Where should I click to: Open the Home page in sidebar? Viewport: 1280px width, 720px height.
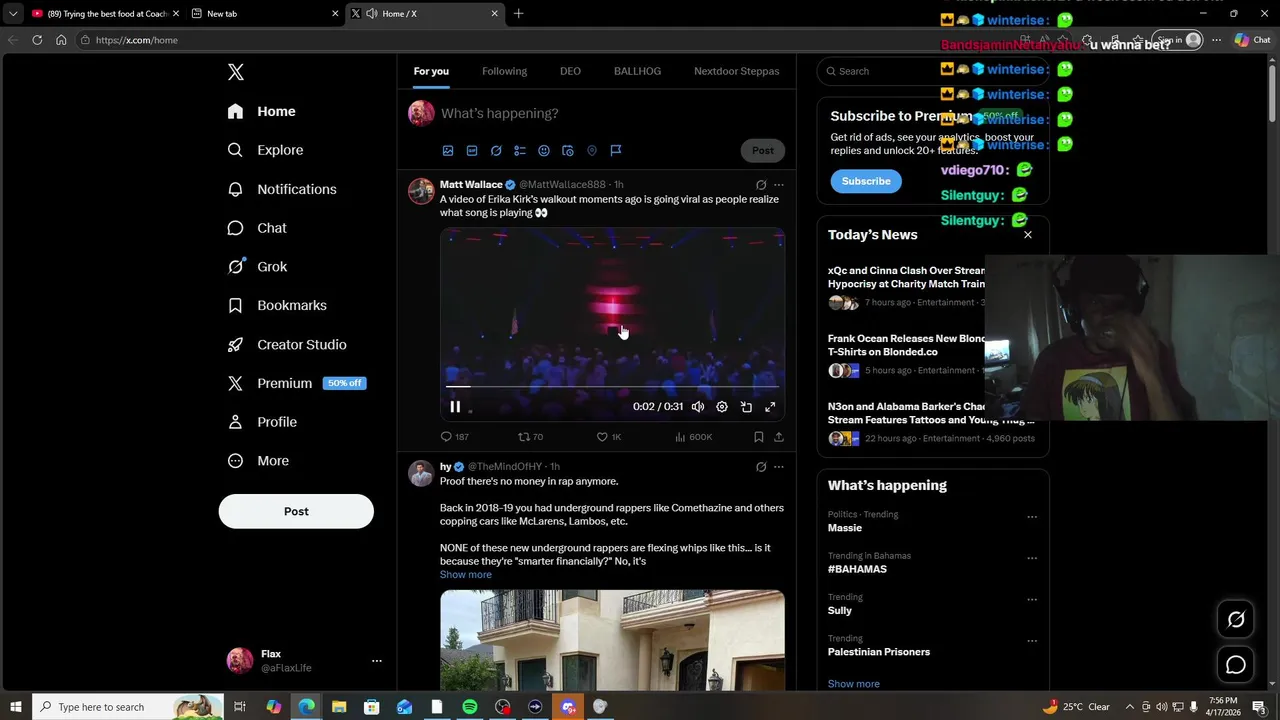tap(262, 111)
